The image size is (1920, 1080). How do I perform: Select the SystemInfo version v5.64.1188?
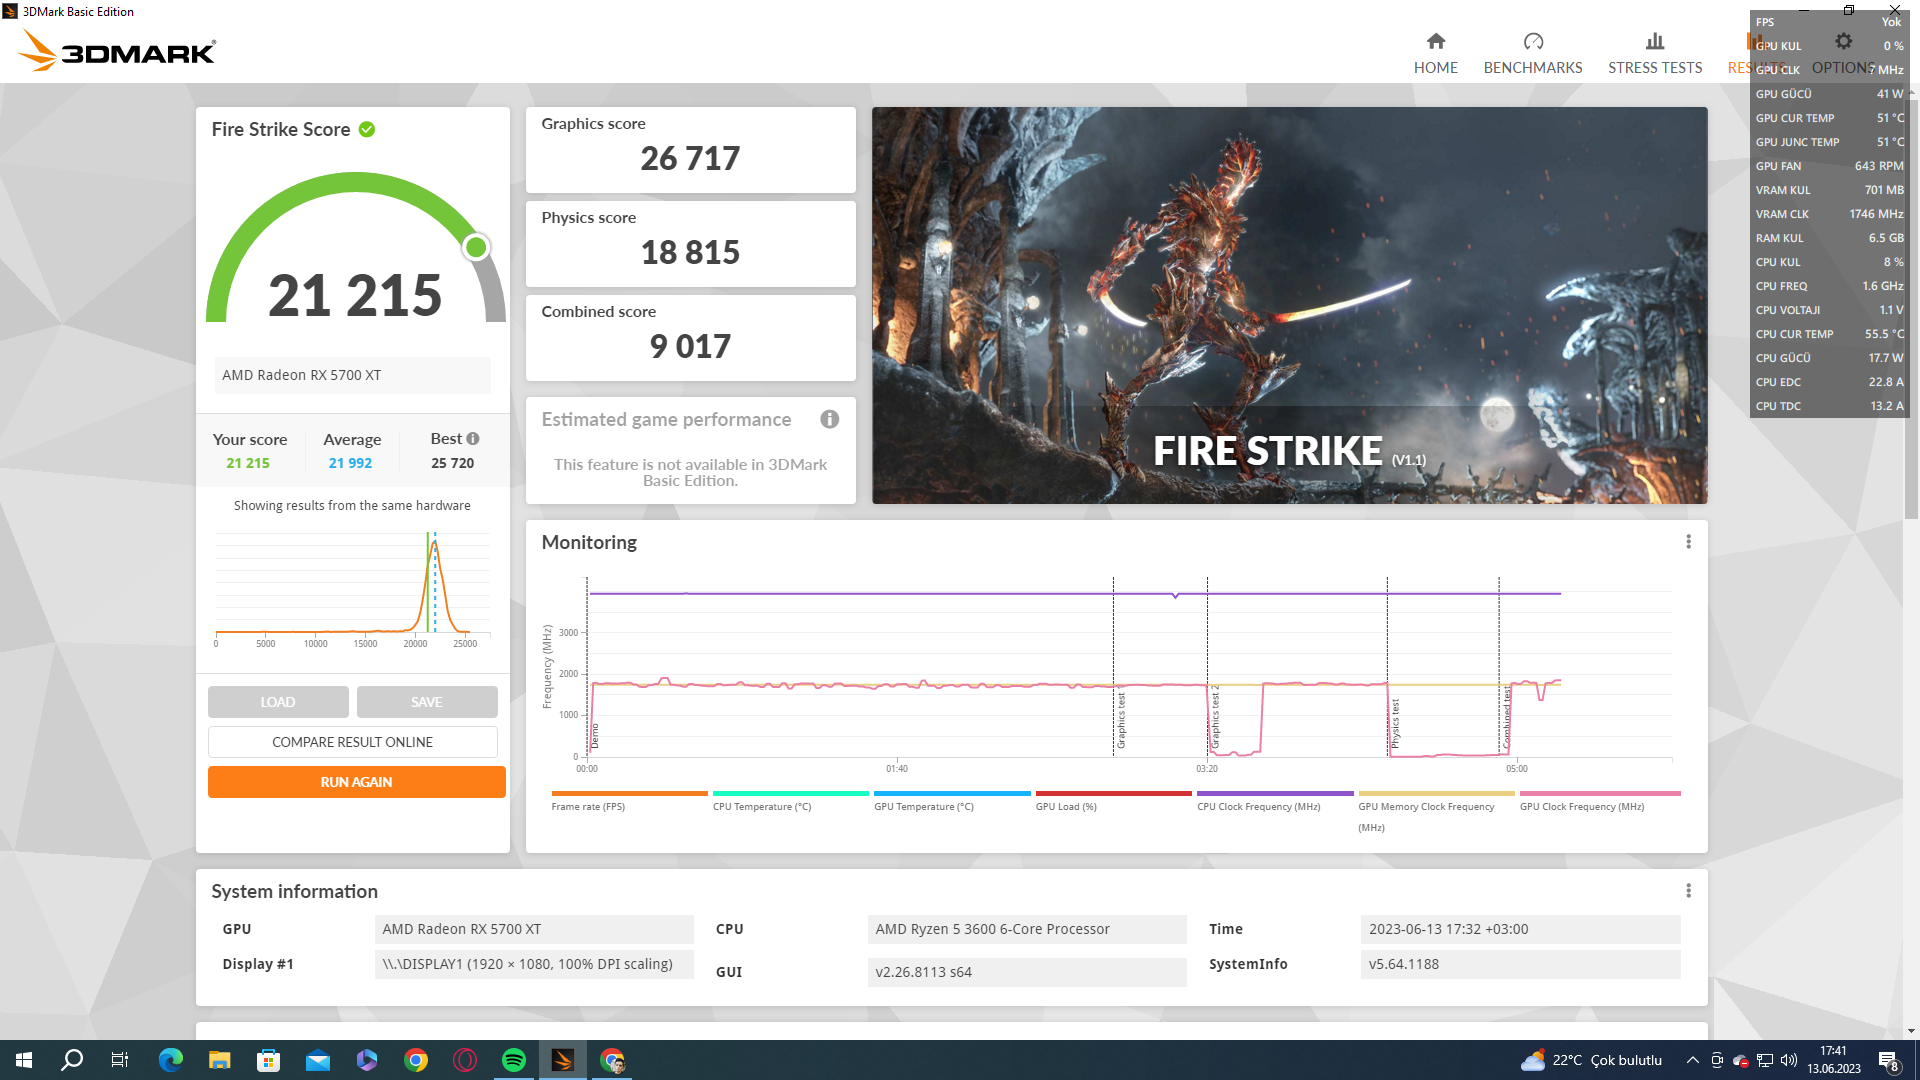1520,964
